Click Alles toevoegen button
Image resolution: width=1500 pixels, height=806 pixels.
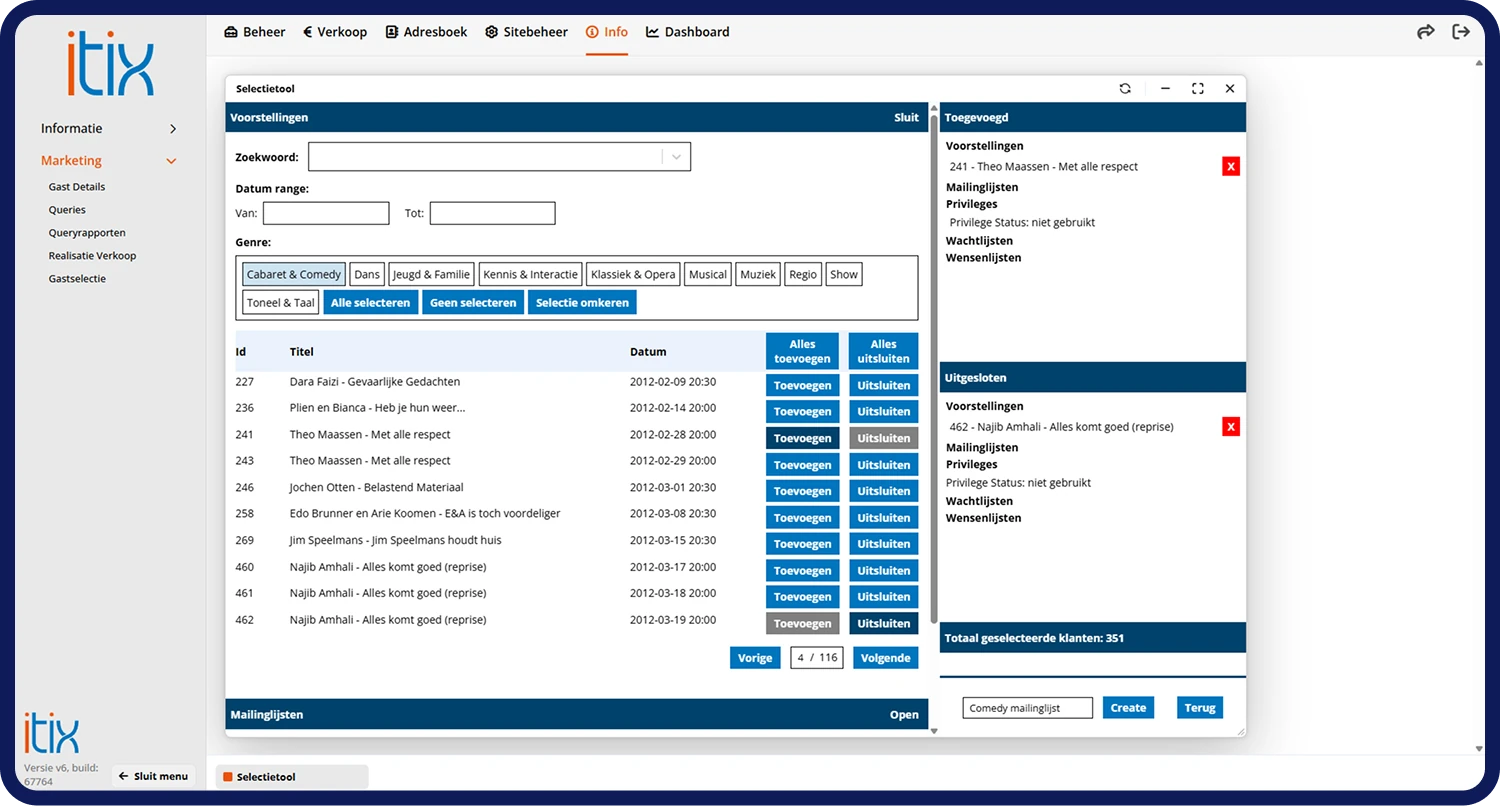point(802,352)
